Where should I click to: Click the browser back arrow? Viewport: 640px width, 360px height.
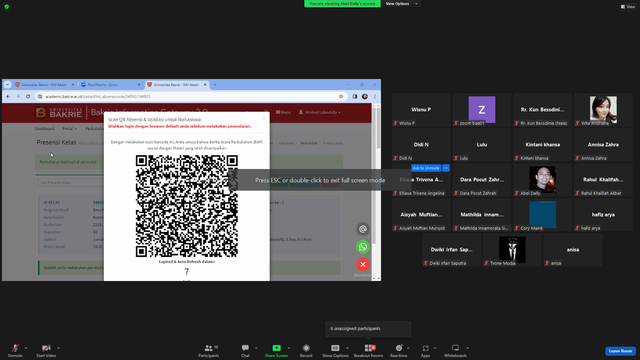(x=8, y=96)
